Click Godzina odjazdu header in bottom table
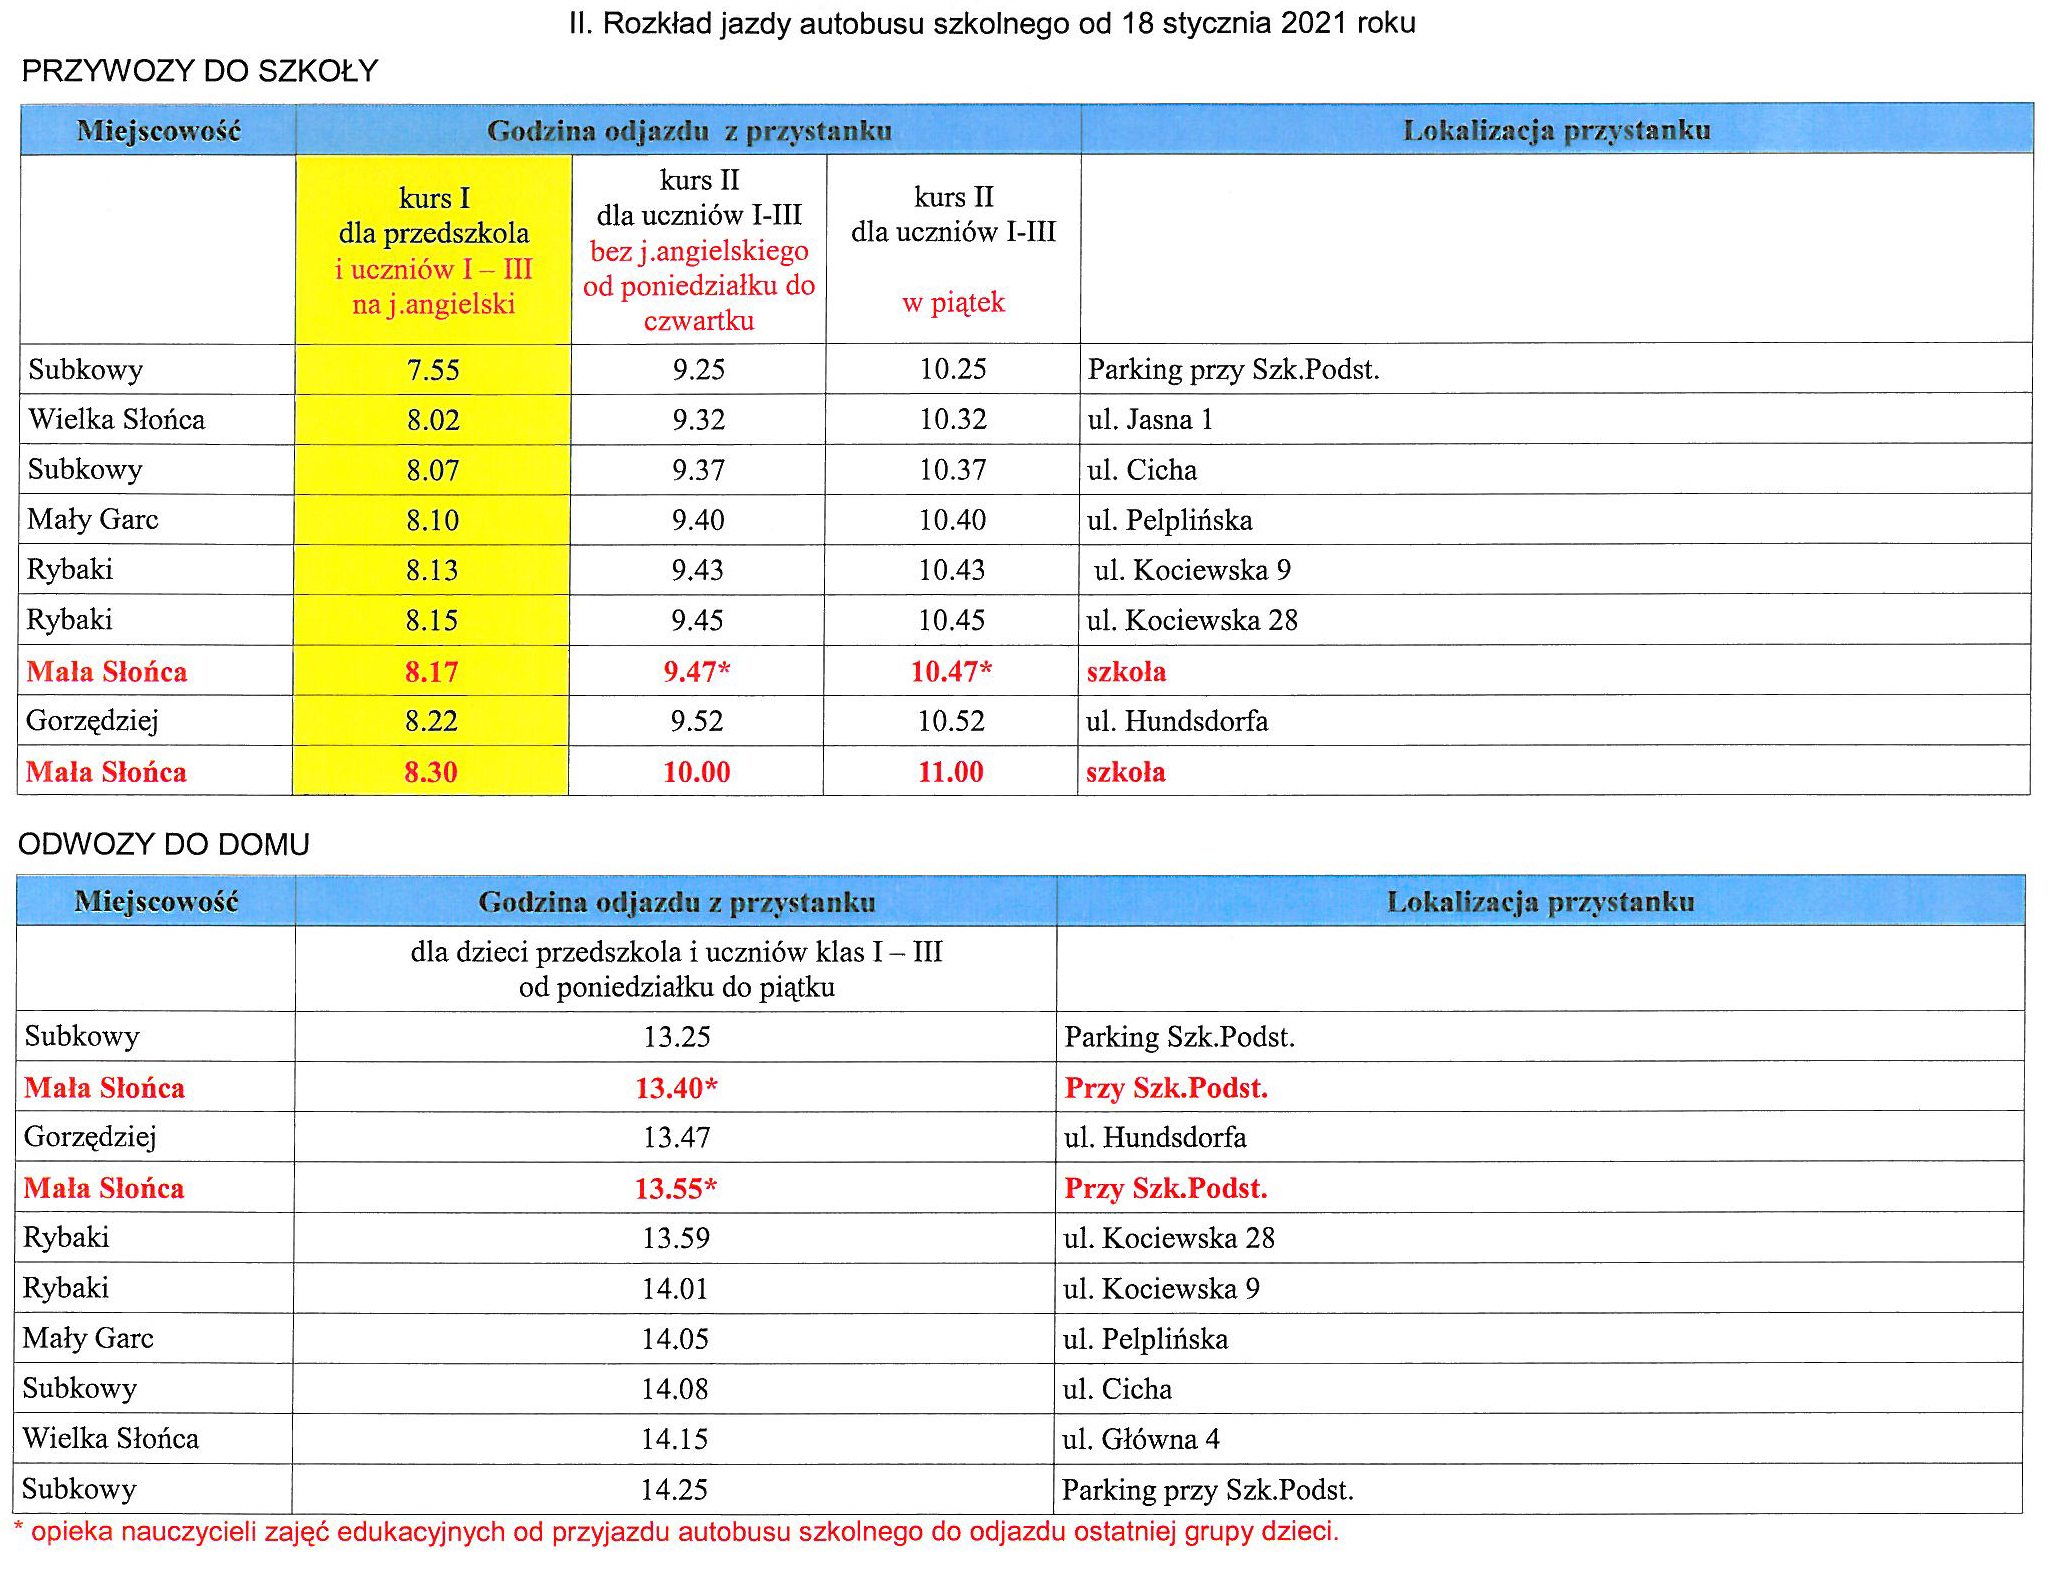This screenshot has width=2050, height=1587. pos(676,902)
